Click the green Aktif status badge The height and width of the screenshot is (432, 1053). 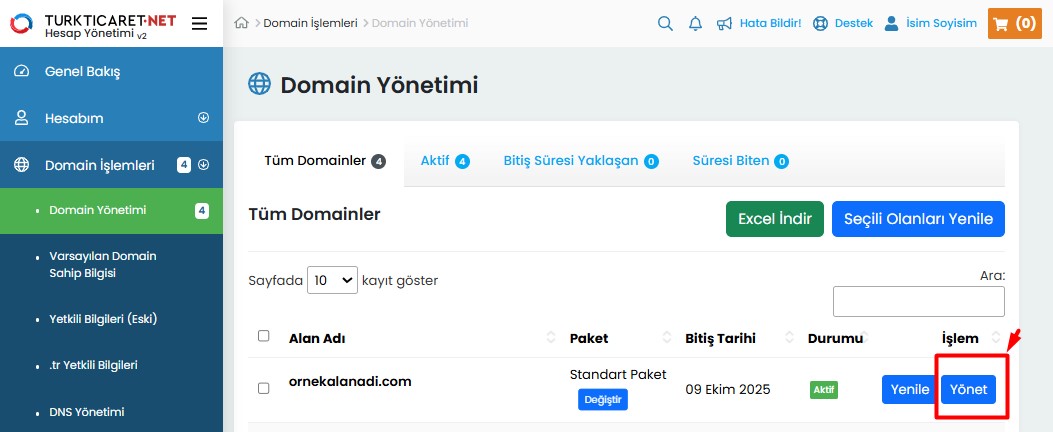pos(824,389)
